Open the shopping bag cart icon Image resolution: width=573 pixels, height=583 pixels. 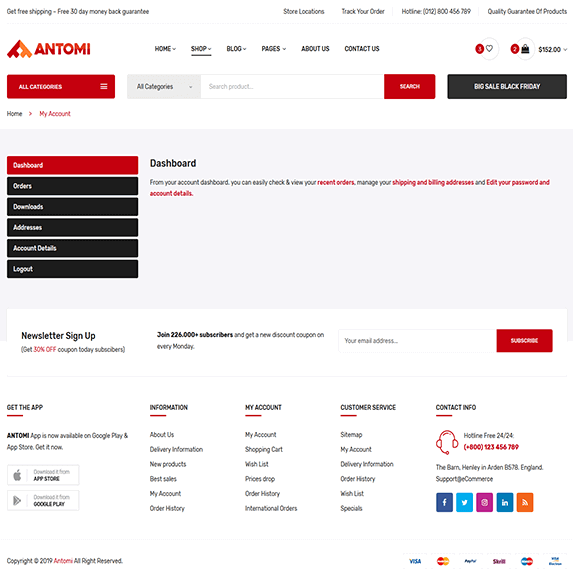click(x=525, y=49)
